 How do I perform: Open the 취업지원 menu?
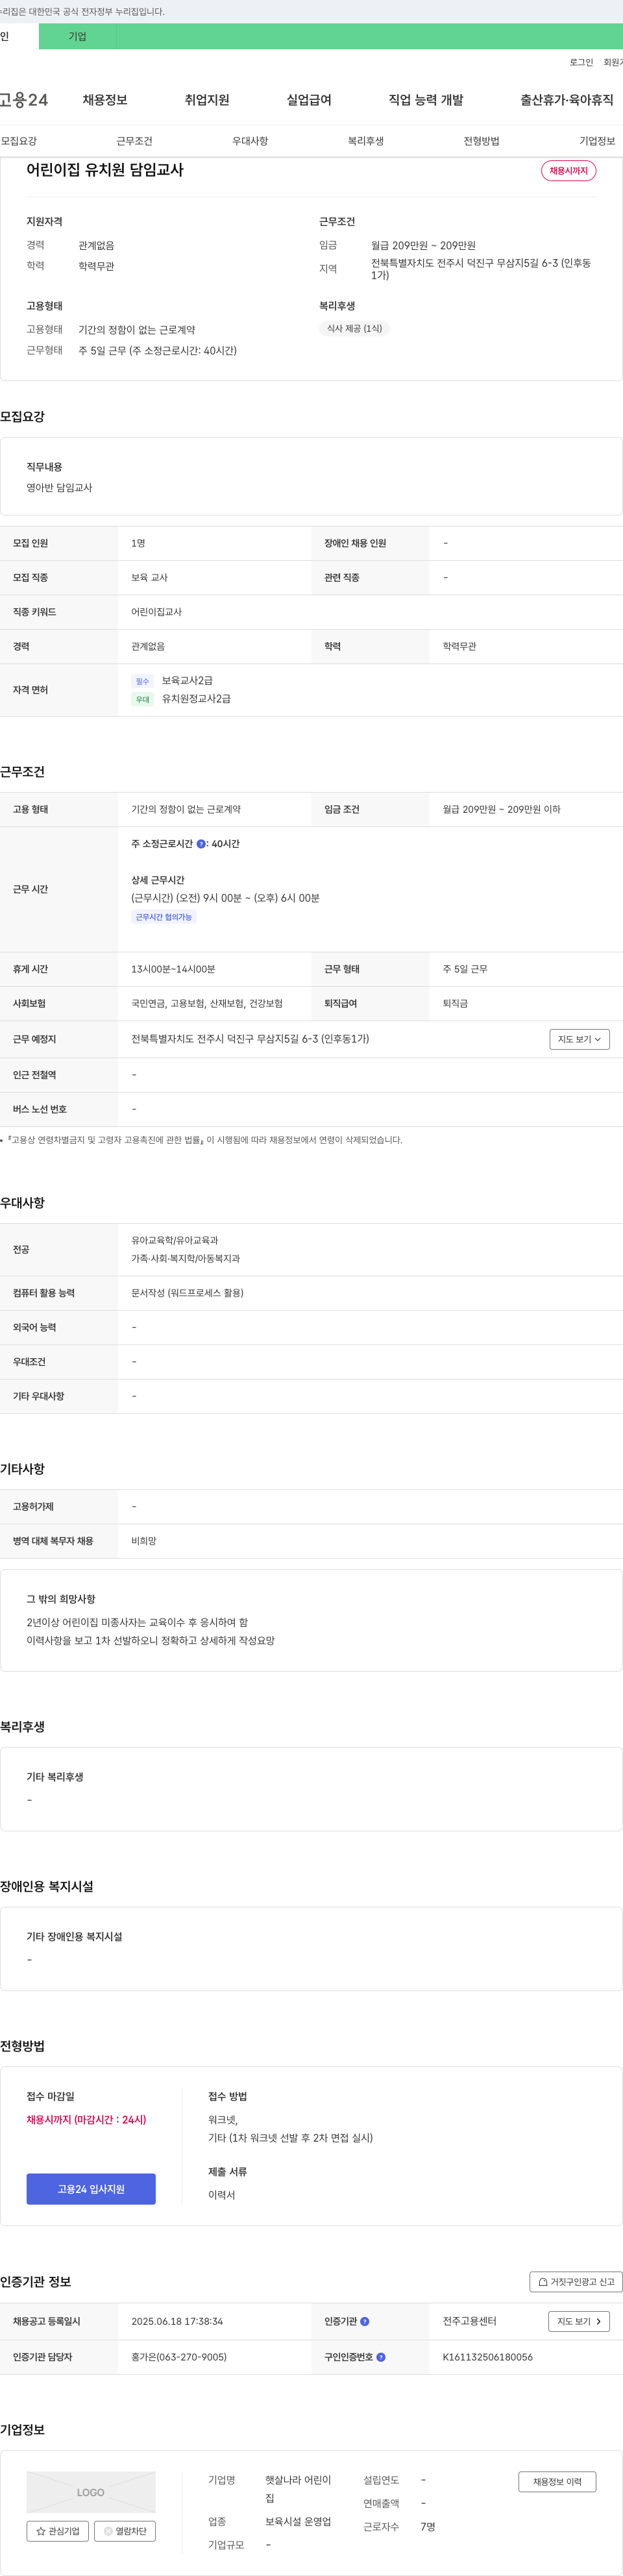tap(207, 100)
